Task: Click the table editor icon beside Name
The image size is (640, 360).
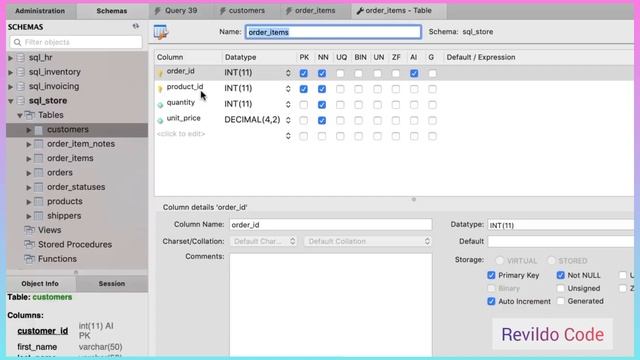Action: (161, 32)
